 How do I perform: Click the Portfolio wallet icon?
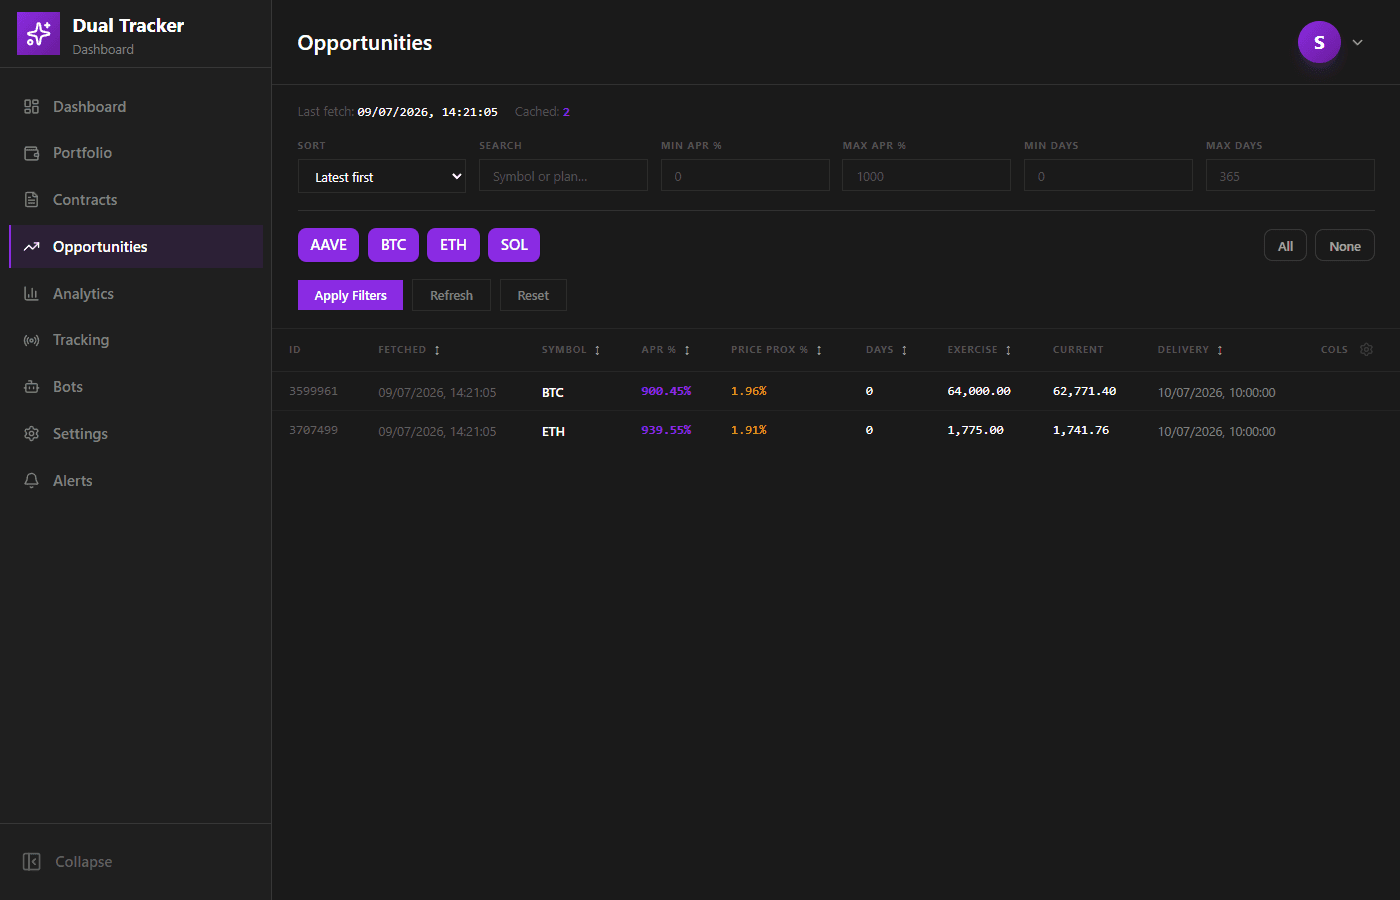click(x=31, y=153)
